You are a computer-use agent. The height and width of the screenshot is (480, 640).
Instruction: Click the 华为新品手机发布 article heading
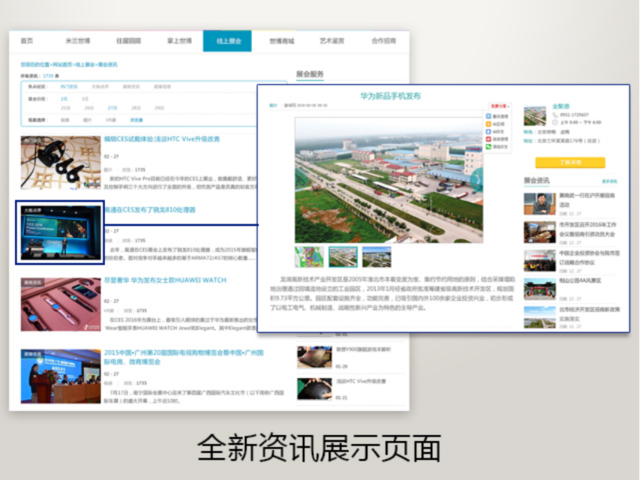tap(390, 96)
